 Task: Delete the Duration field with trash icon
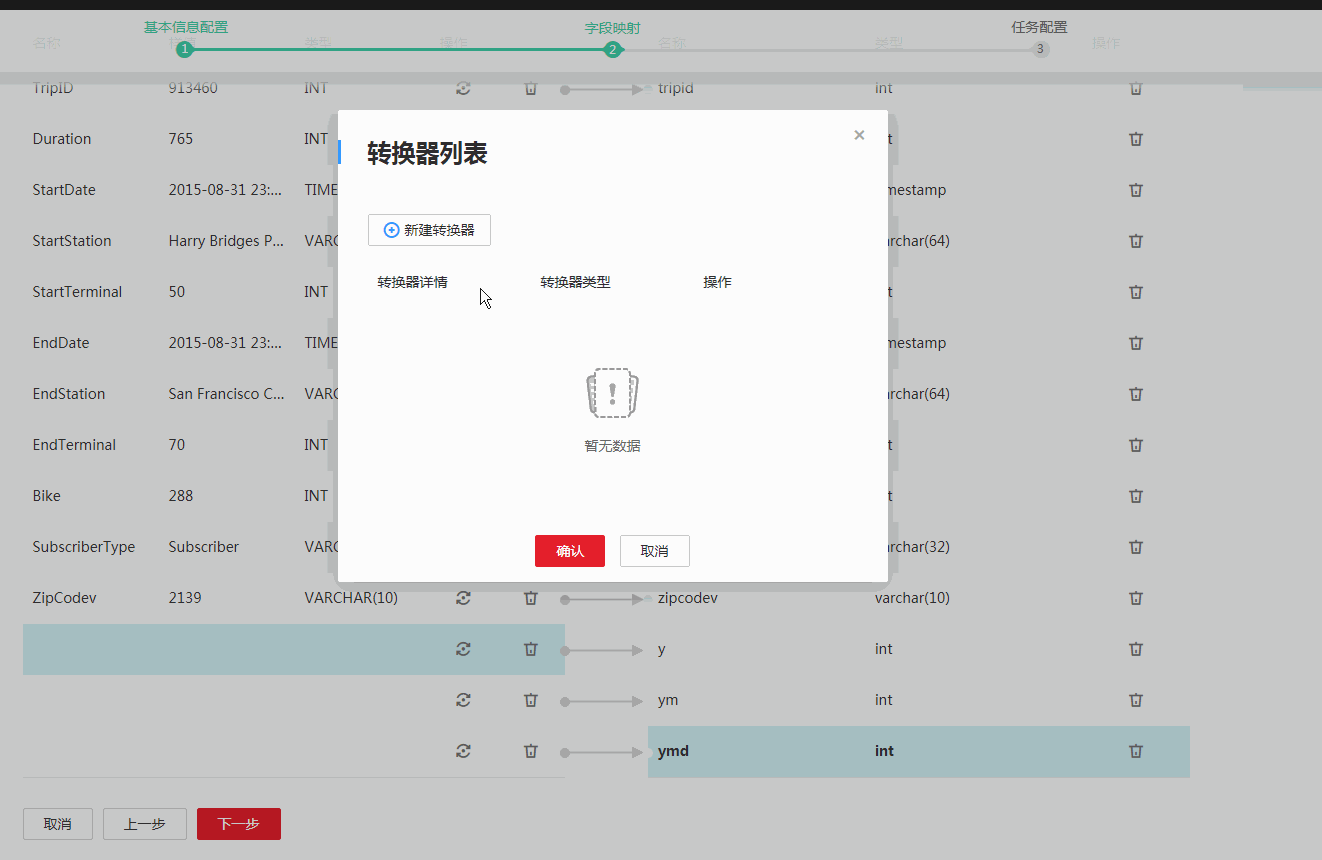tap(530, 139)
